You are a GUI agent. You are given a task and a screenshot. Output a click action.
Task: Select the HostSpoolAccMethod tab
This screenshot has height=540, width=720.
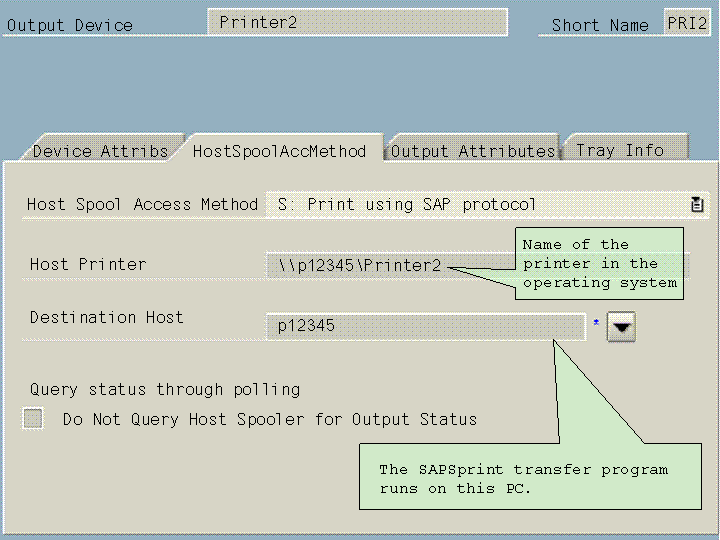tap(279, 151)
